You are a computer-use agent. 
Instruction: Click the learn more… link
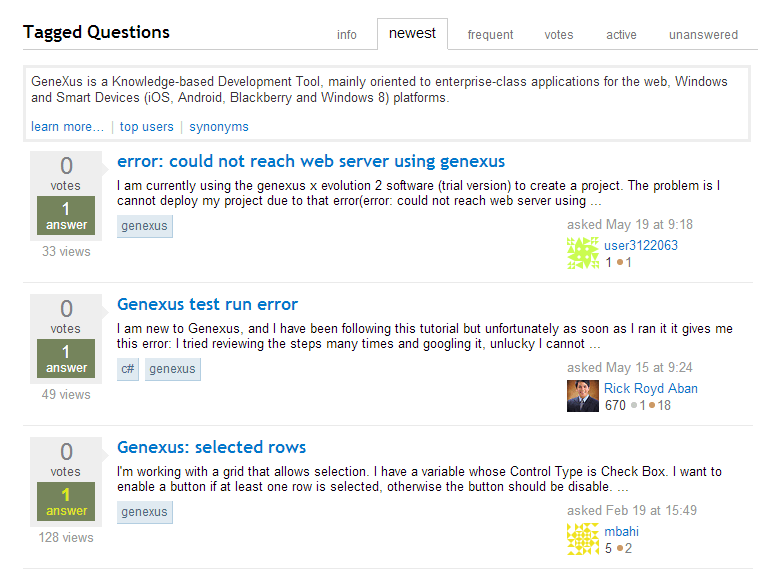pos(67,127)
